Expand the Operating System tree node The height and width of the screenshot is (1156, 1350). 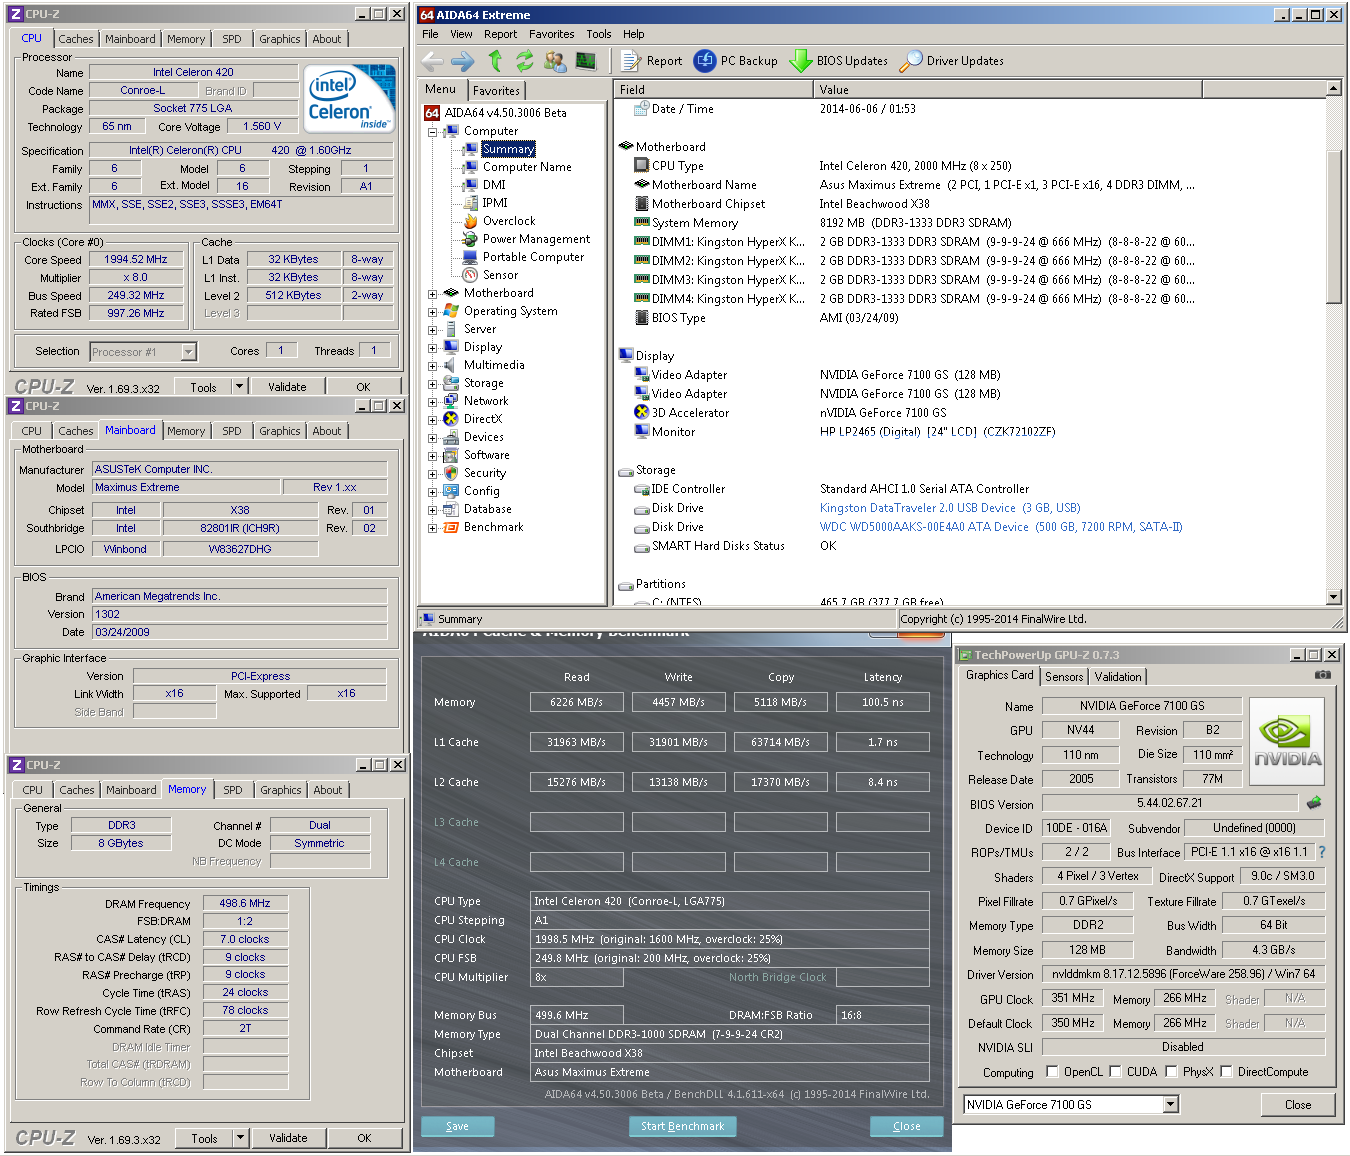432,312
